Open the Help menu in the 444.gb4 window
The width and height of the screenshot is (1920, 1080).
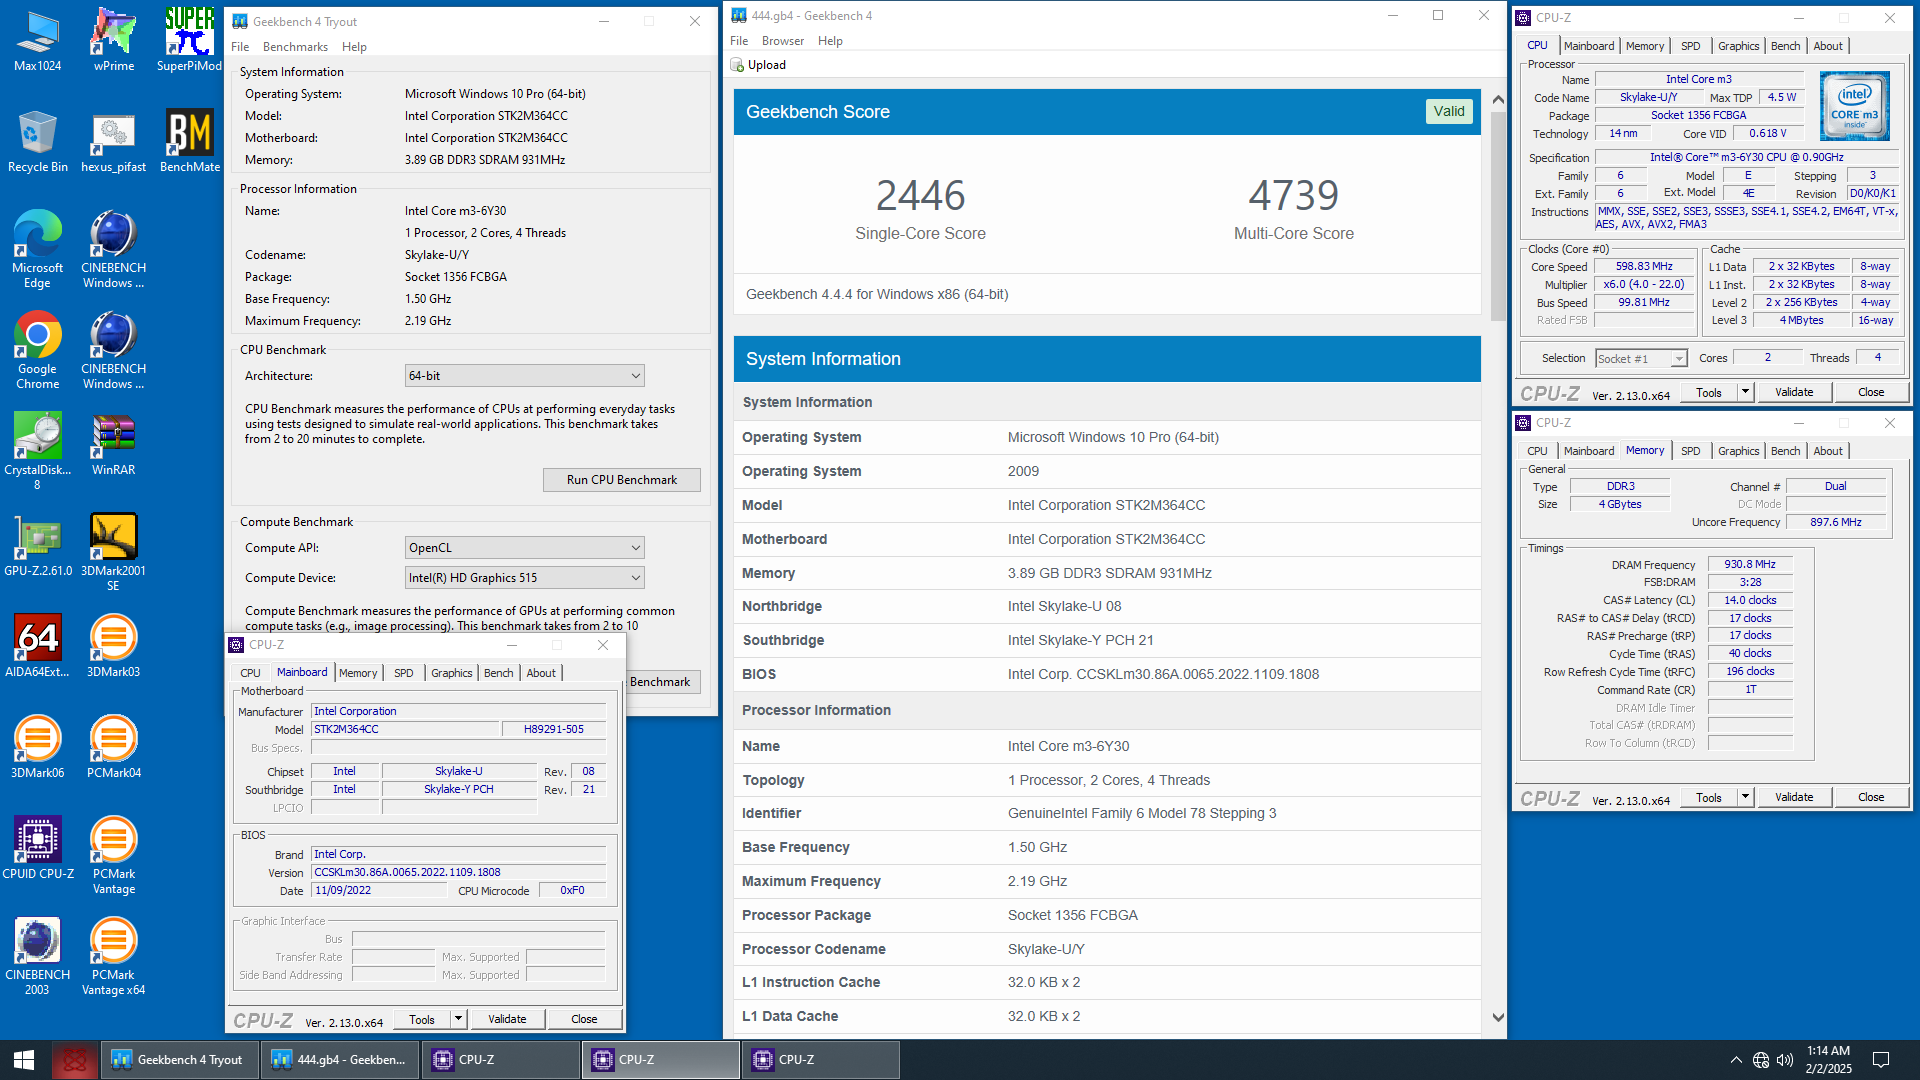click(x=830, y=41)
